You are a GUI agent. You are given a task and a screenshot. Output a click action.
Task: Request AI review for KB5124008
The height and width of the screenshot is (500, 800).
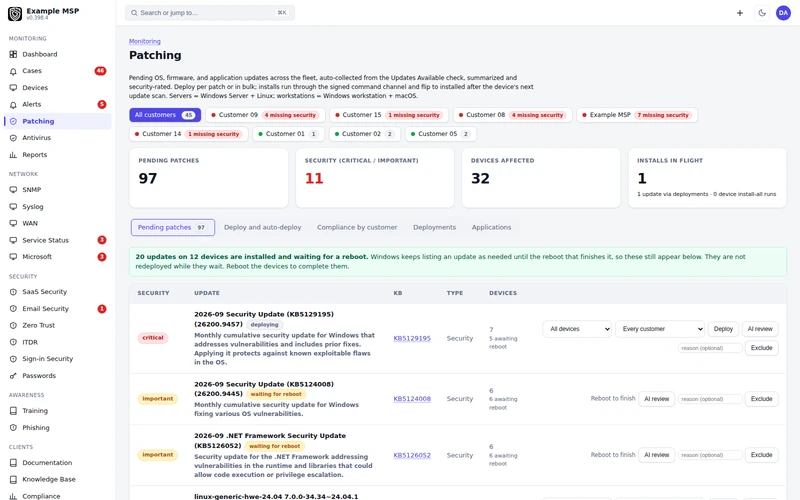coord(656,399)
